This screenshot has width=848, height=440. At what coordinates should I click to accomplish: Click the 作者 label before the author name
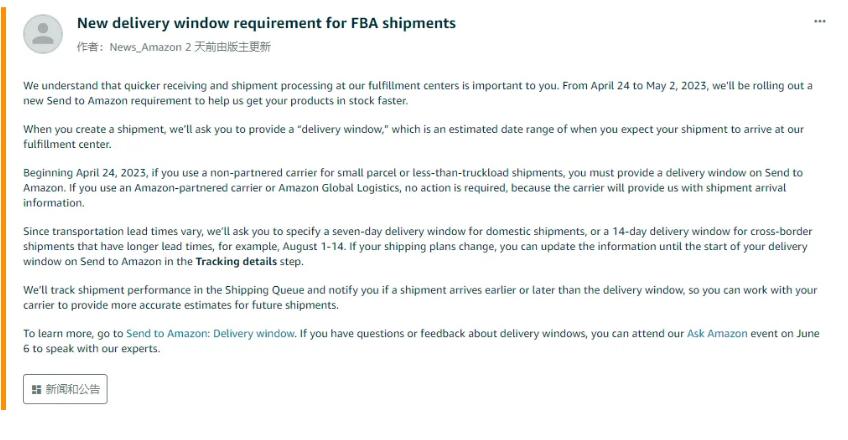coord(89,47)
